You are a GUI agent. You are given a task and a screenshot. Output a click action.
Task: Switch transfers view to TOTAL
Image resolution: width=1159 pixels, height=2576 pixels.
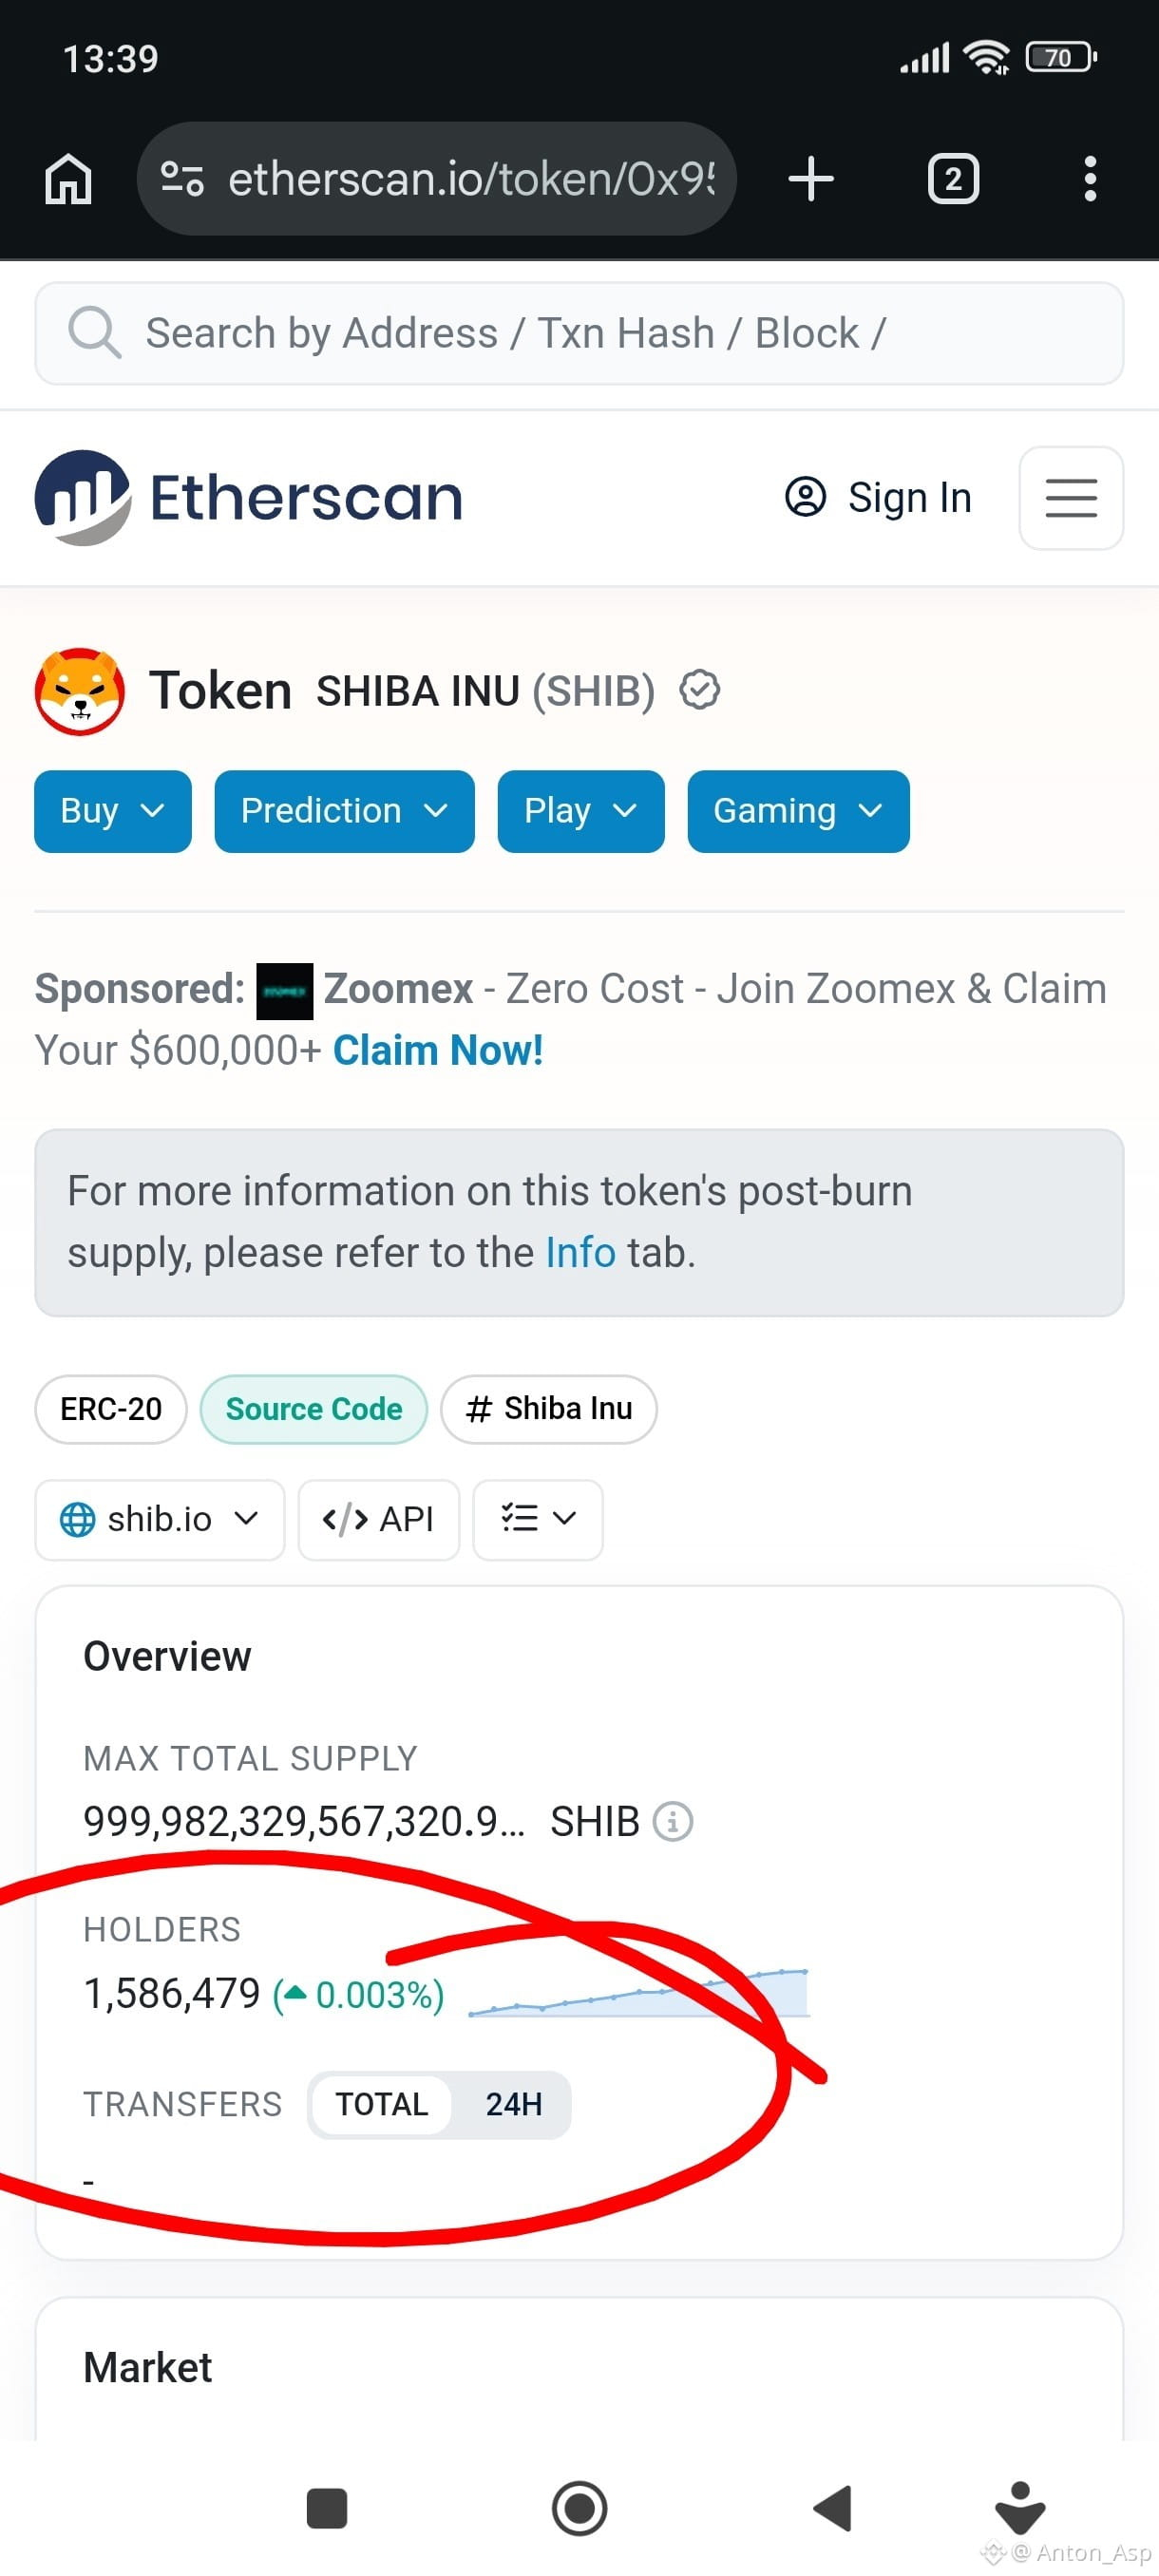point(381,2104)
